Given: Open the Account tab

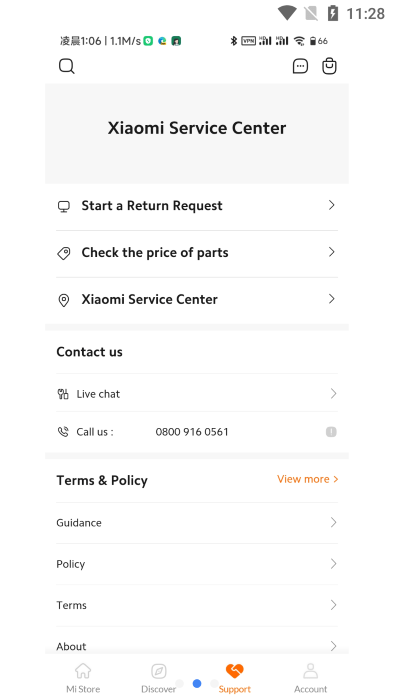Looking at the screenshot, I should pos(311,678).
